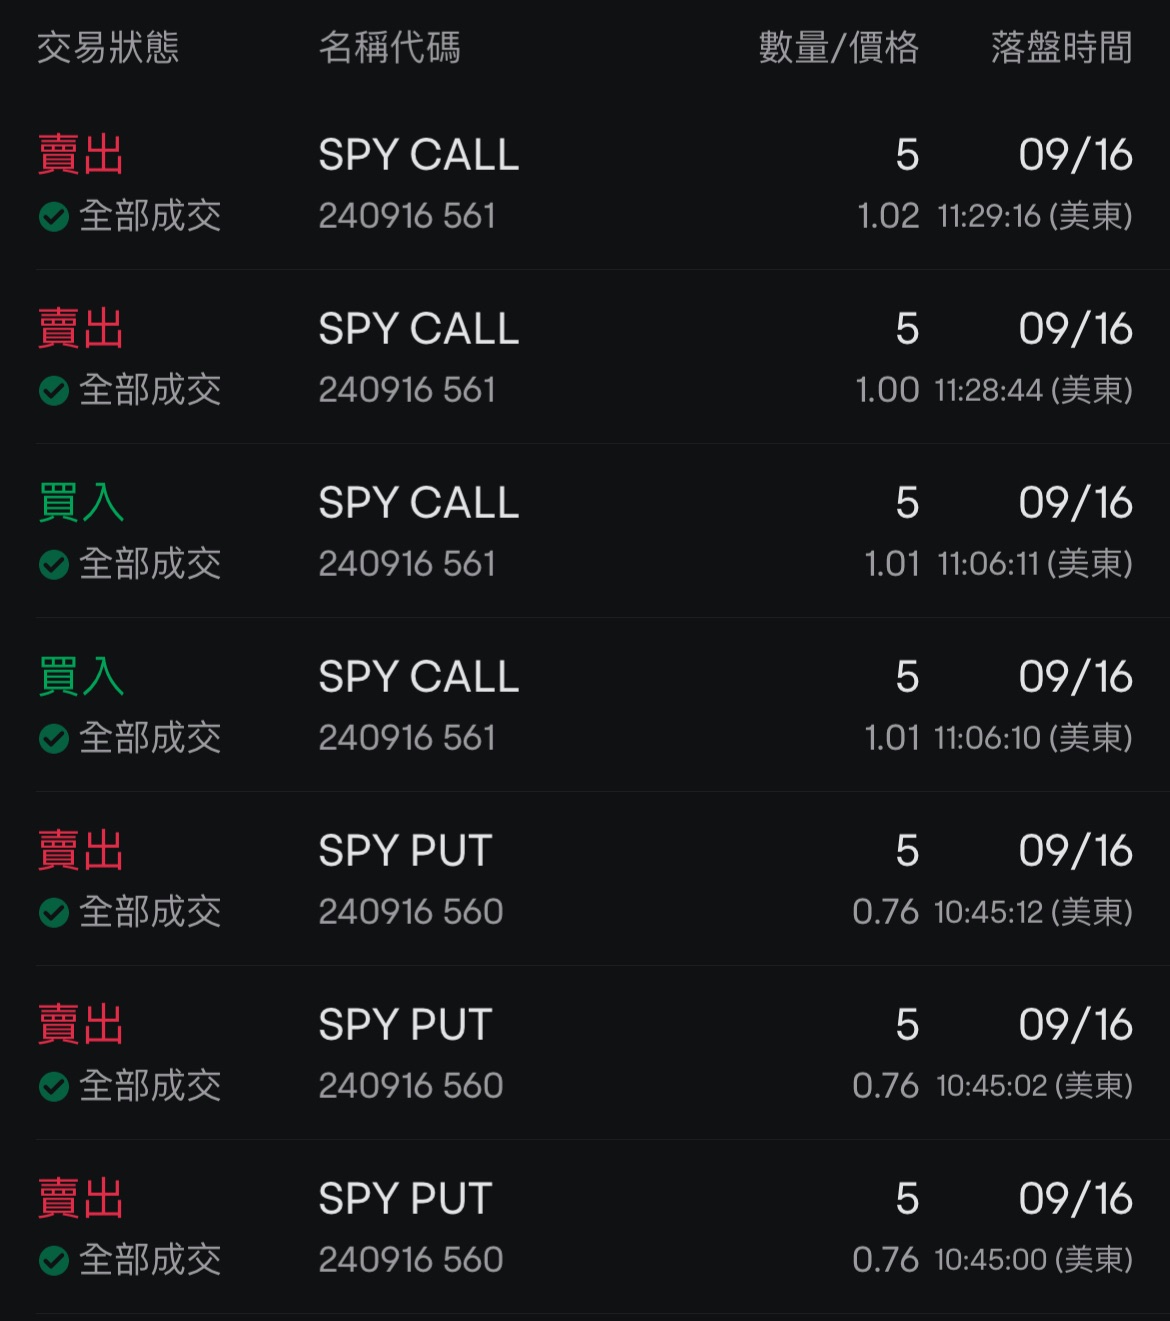Open SPY CALL order sold at 1.00

[x=418, y=330]
